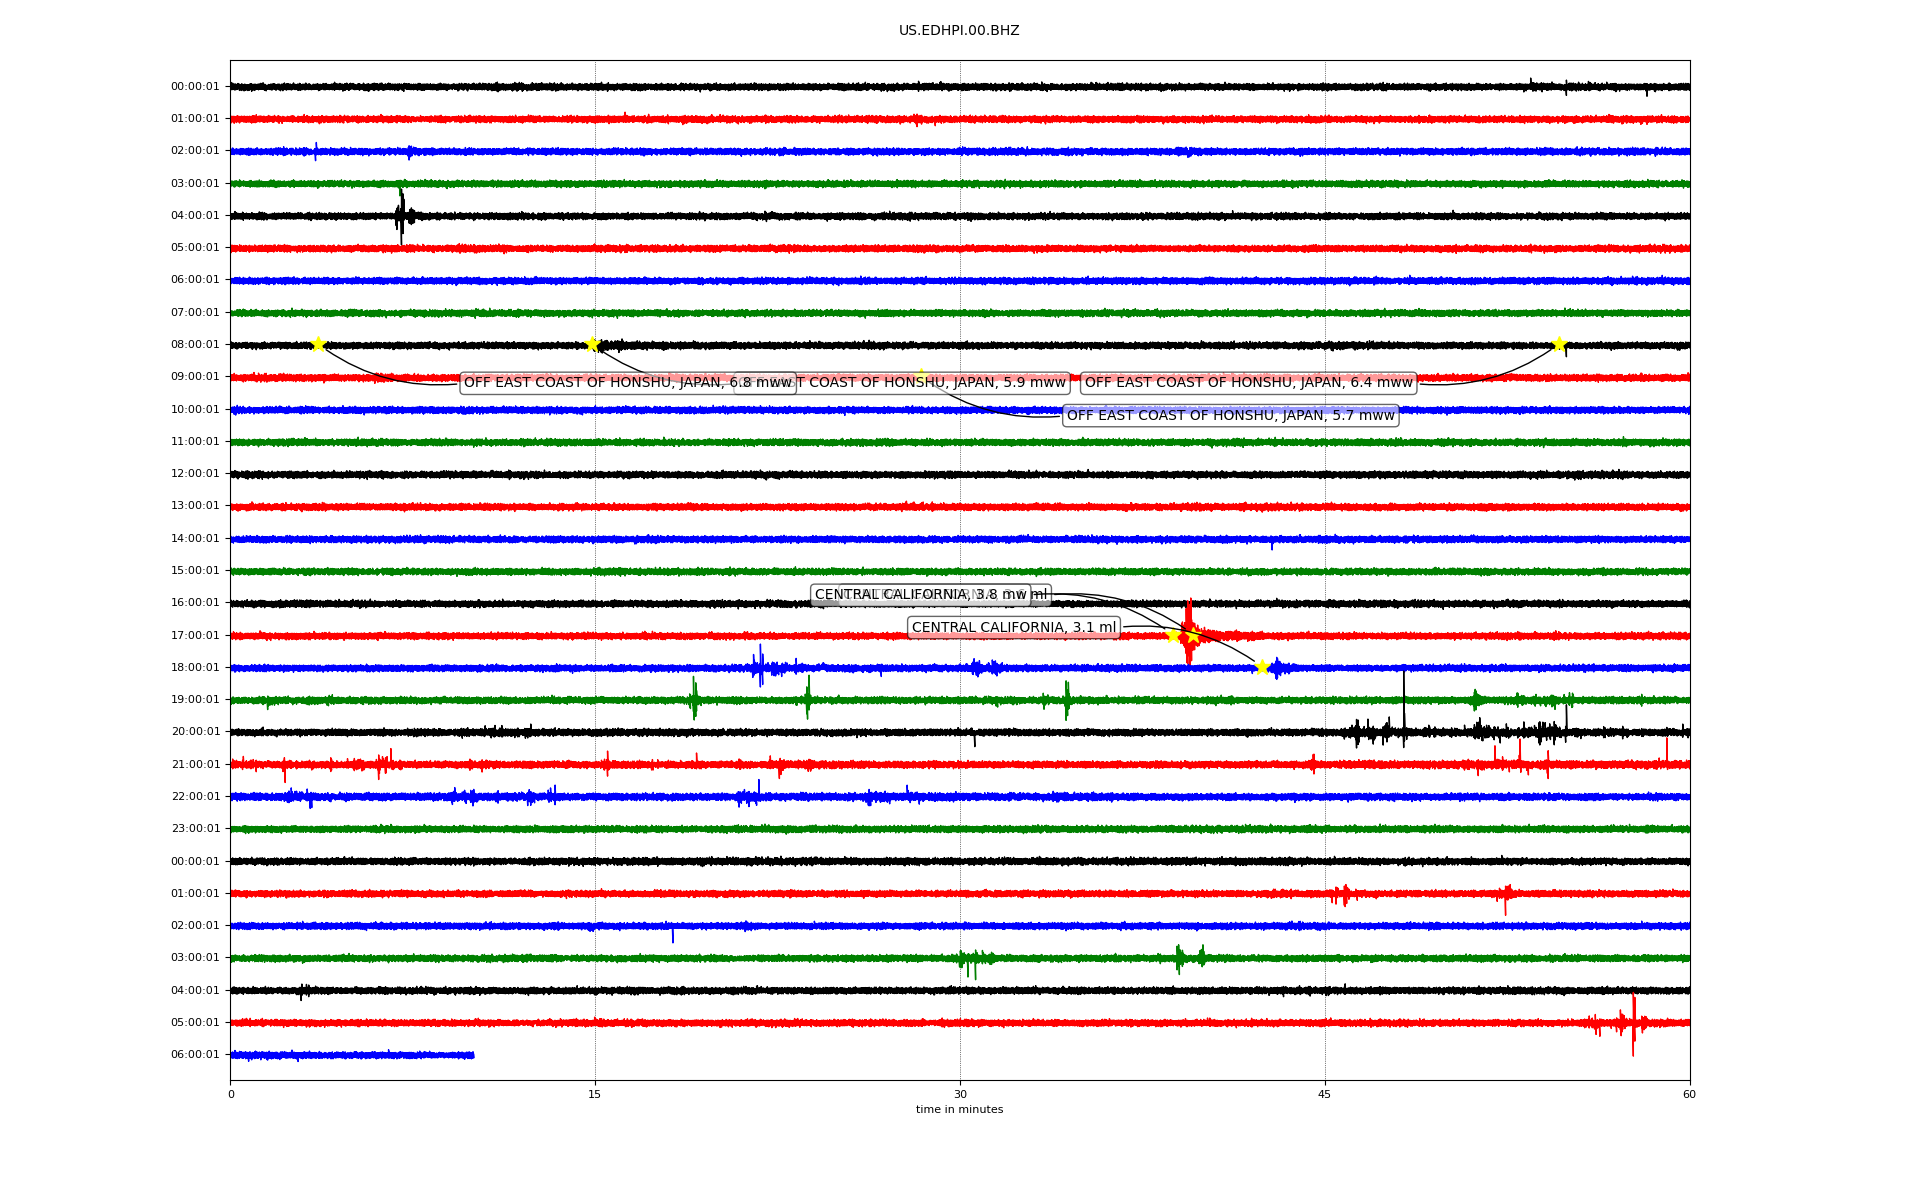Click the rightmost yellow star on 08:00:01 trace

(1559, 344)
